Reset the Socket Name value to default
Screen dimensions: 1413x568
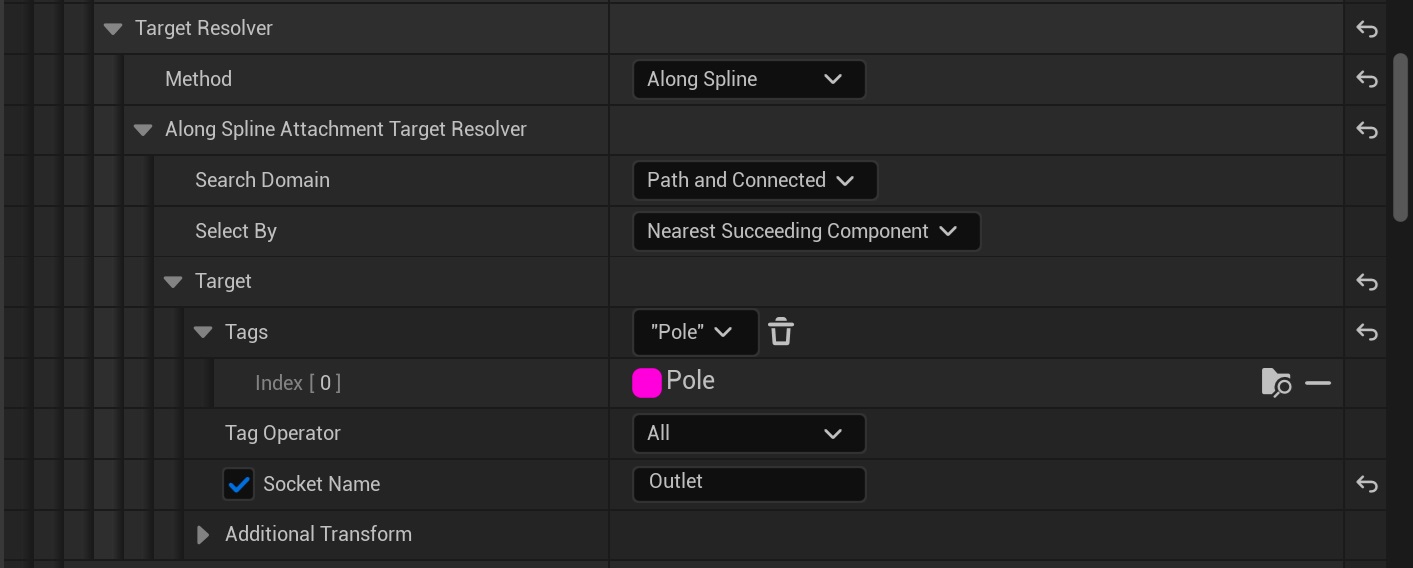pos(1366,484)
